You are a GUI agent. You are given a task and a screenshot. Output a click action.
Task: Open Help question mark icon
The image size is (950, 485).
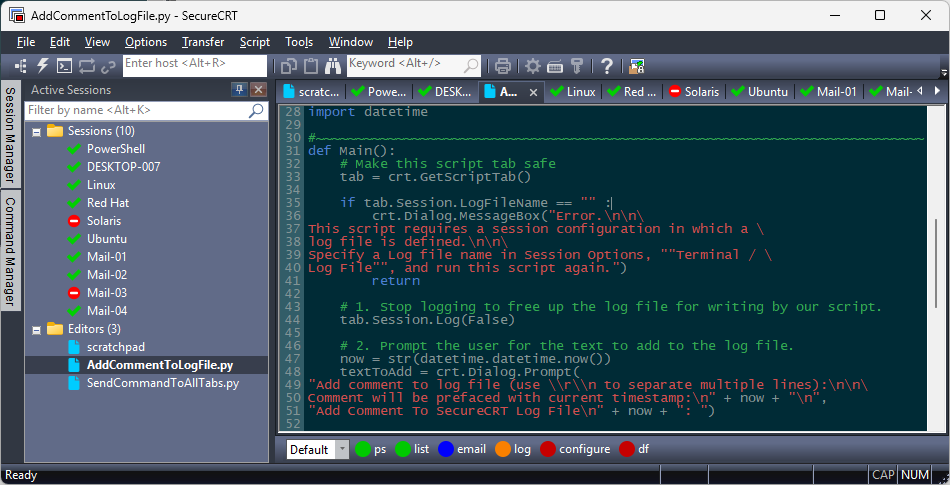pos(606,66)
